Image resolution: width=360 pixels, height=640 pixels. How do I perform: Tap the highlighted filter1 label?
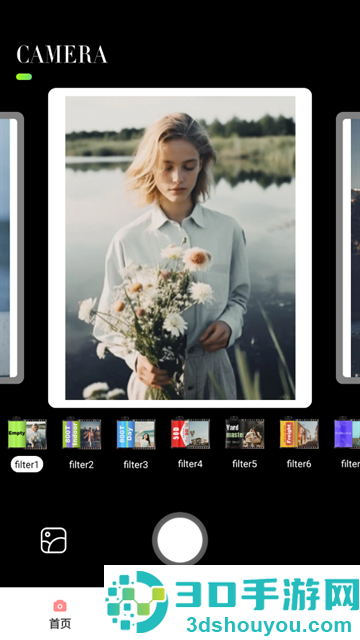click(27, 464)
